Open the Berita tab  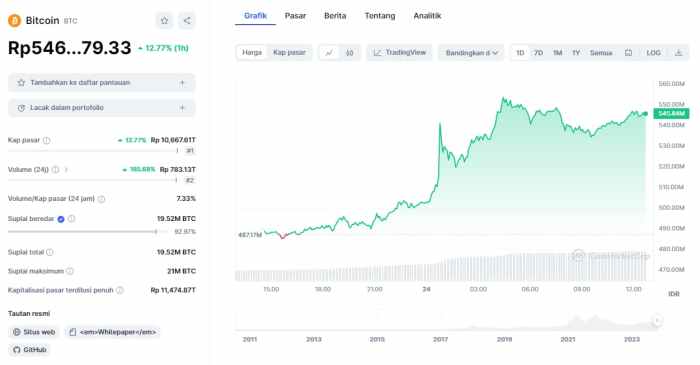(335, 16)
